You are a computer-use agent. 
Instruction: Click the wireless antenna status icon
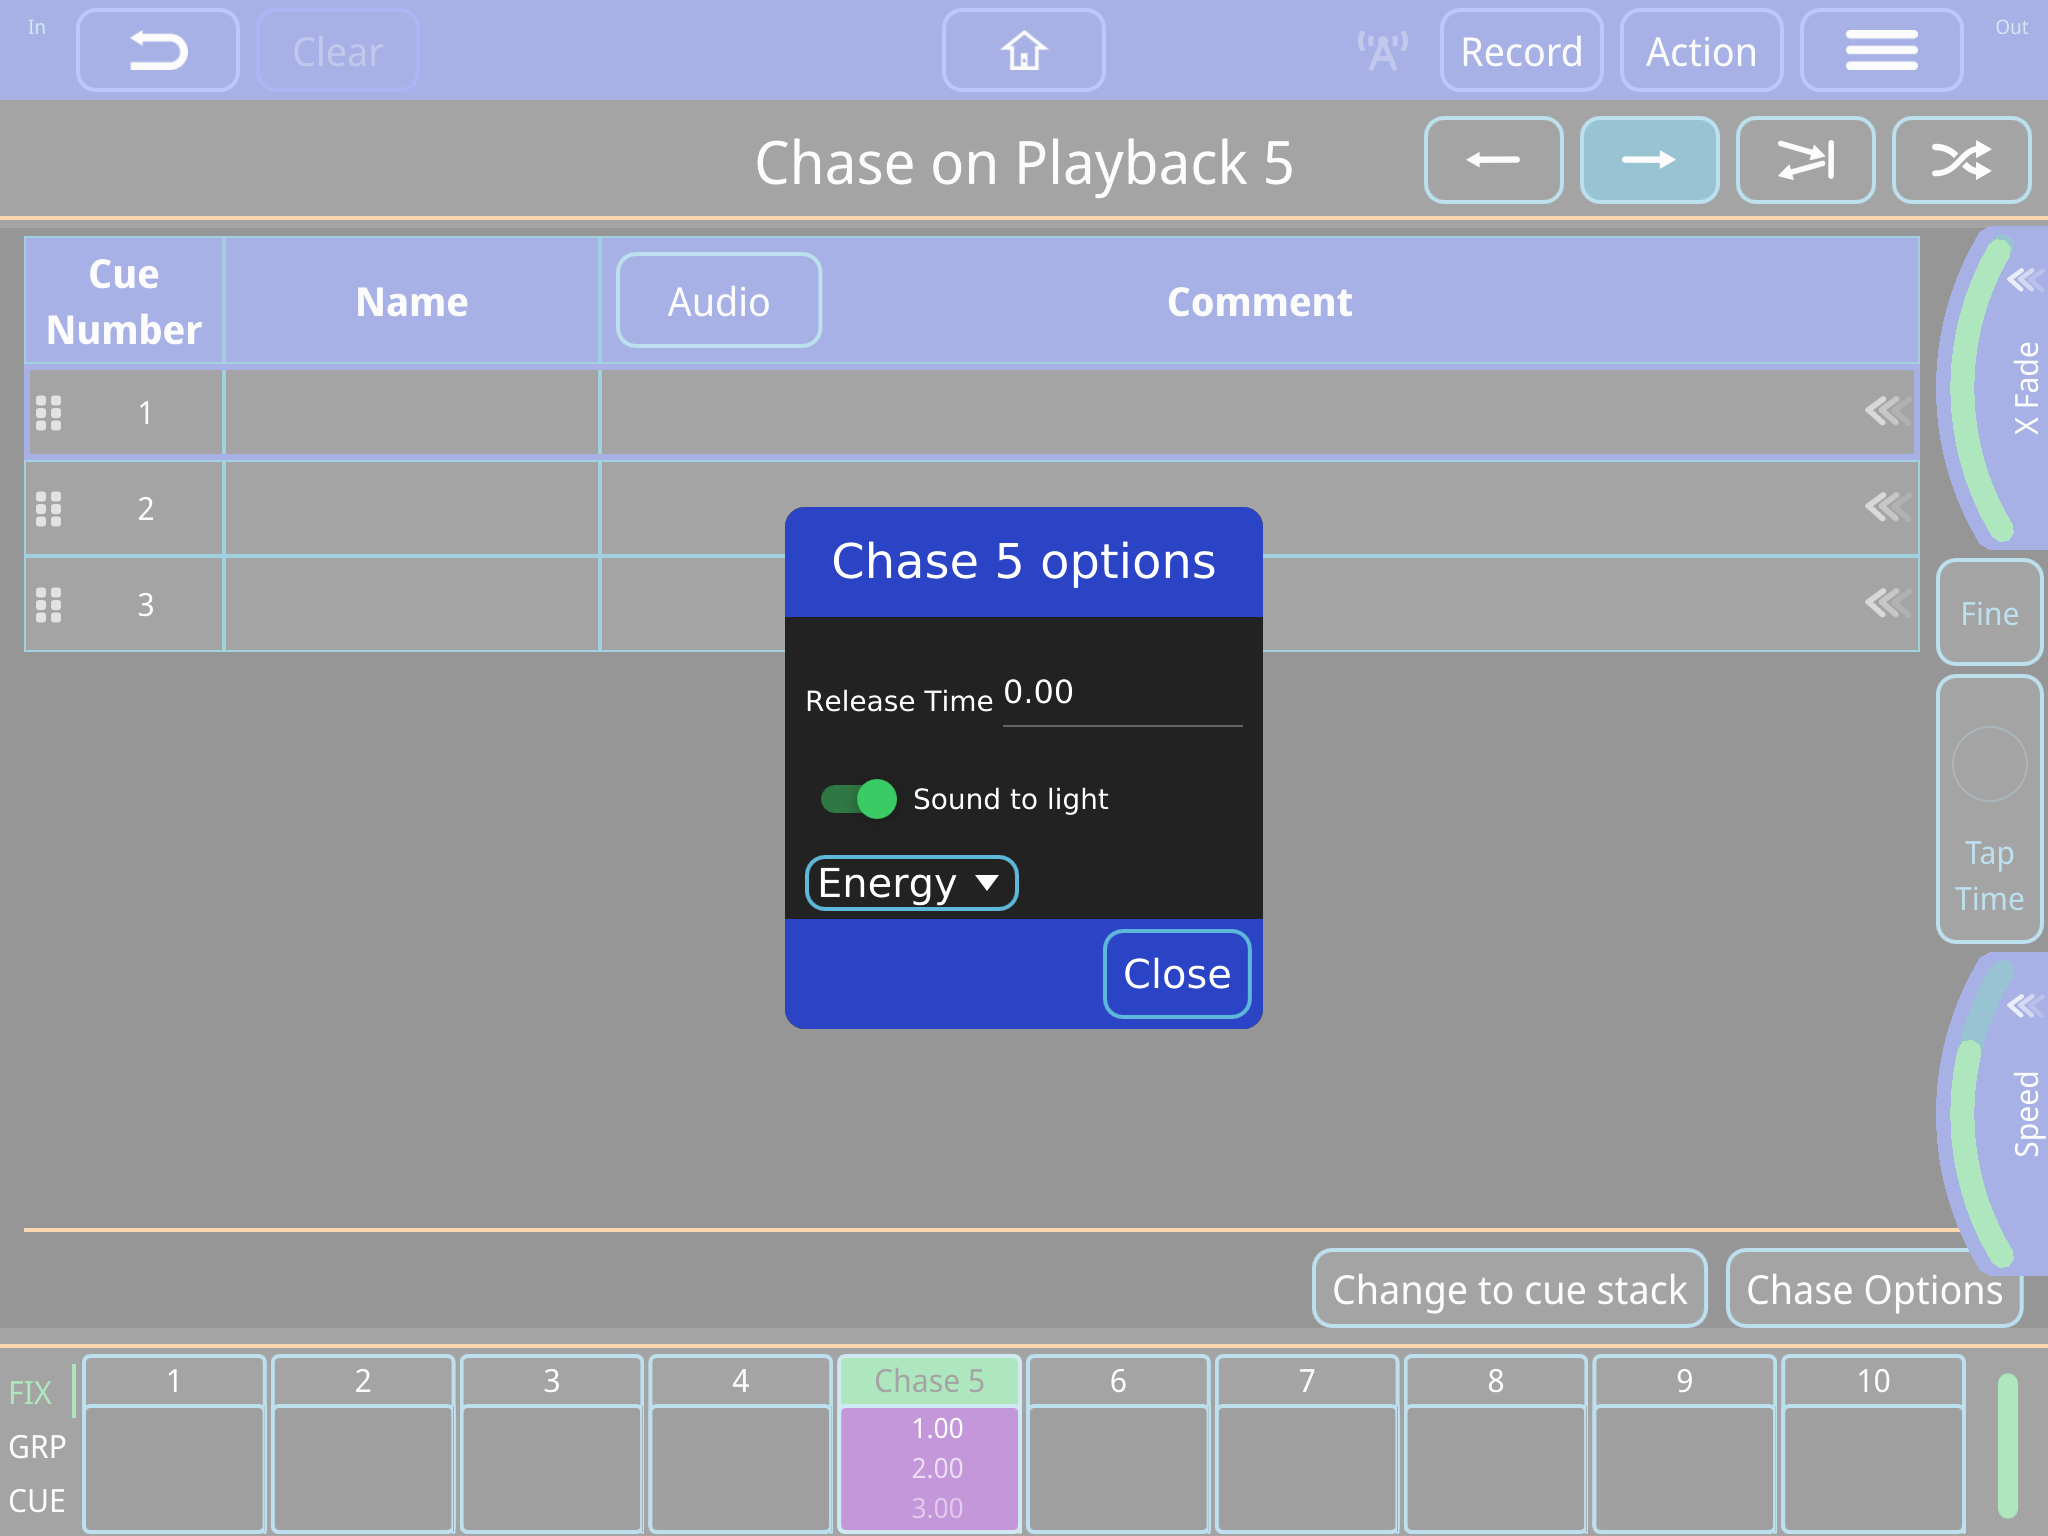pos(1380,48)
